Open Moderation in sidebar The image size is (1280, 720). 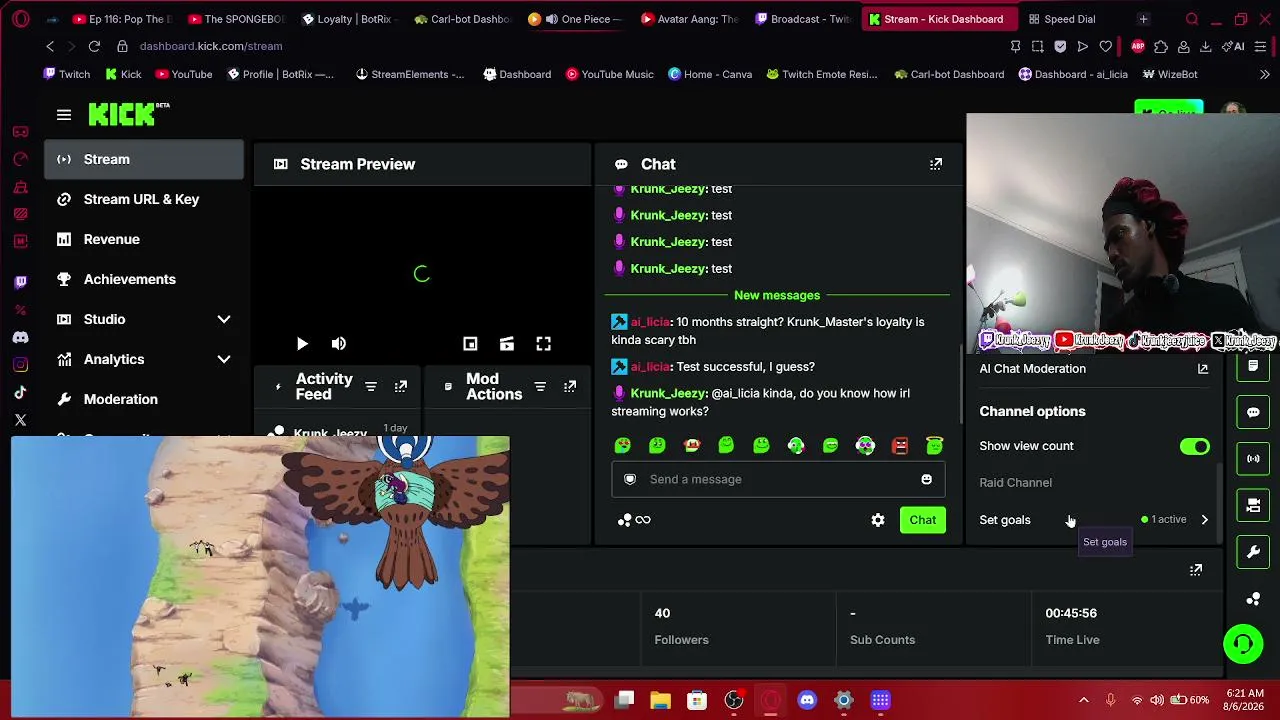[144, 399]
